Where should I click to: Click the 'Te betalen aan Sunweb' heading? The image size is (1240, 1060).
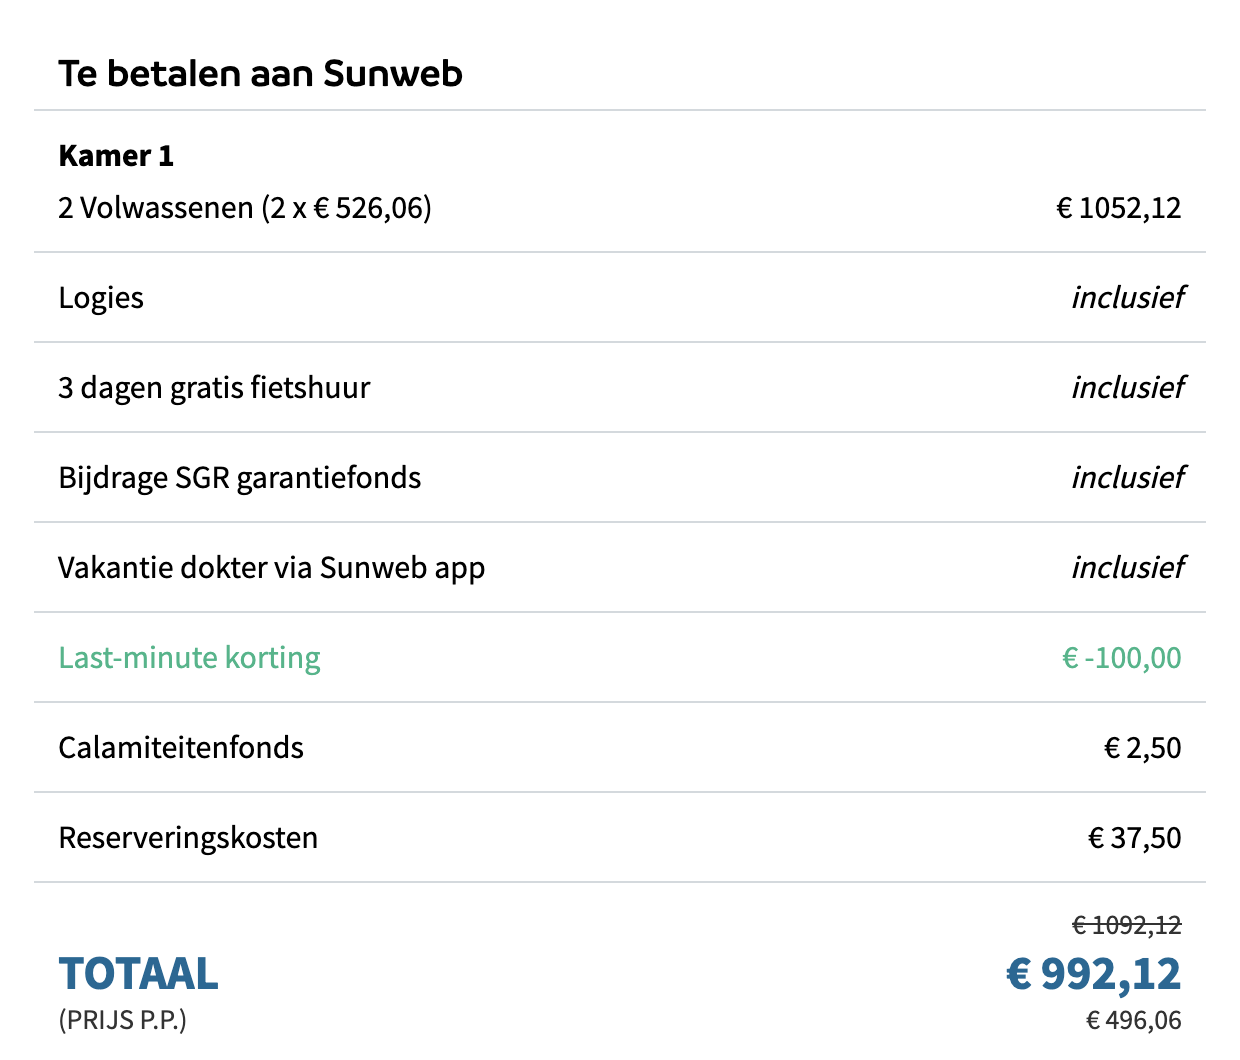click(x=260, y=74)
